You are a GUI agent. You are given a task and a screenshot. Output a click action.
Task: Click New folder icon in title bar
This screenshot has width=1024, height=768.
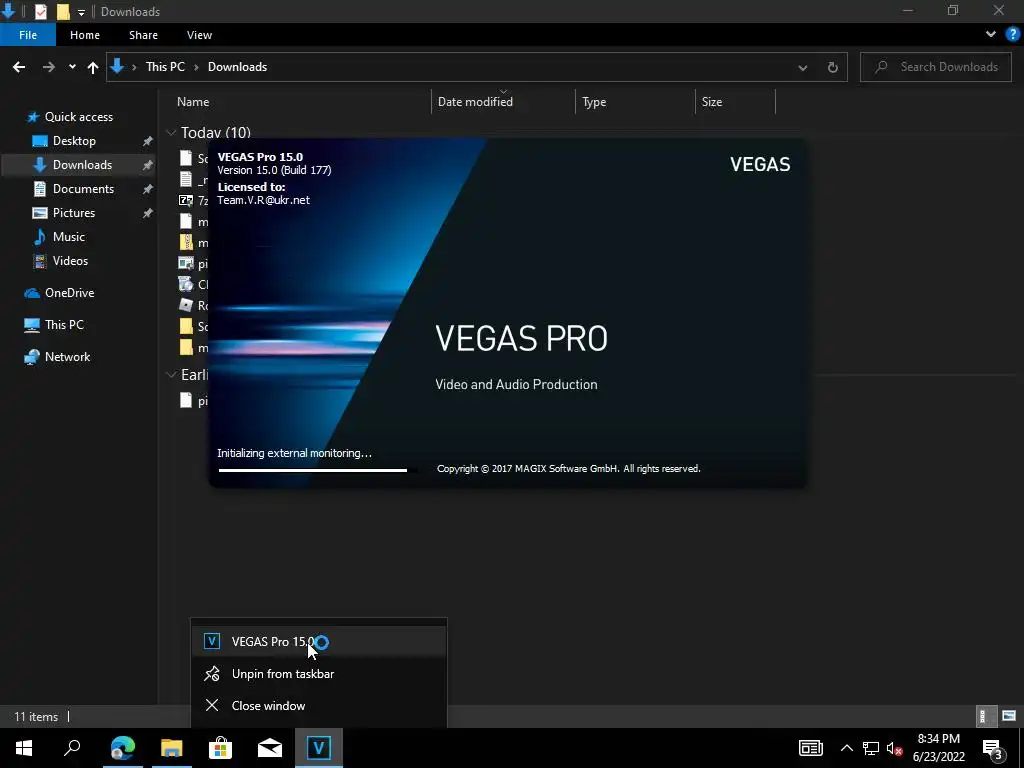click(x=63, y=12)
